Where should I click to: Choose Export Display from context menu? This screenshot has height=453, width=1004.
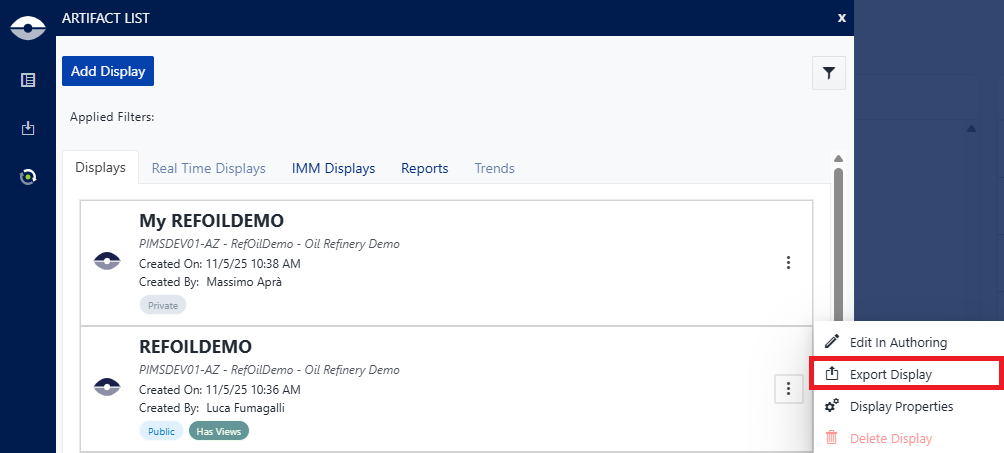pyautogui.click(x=890, y=374)
